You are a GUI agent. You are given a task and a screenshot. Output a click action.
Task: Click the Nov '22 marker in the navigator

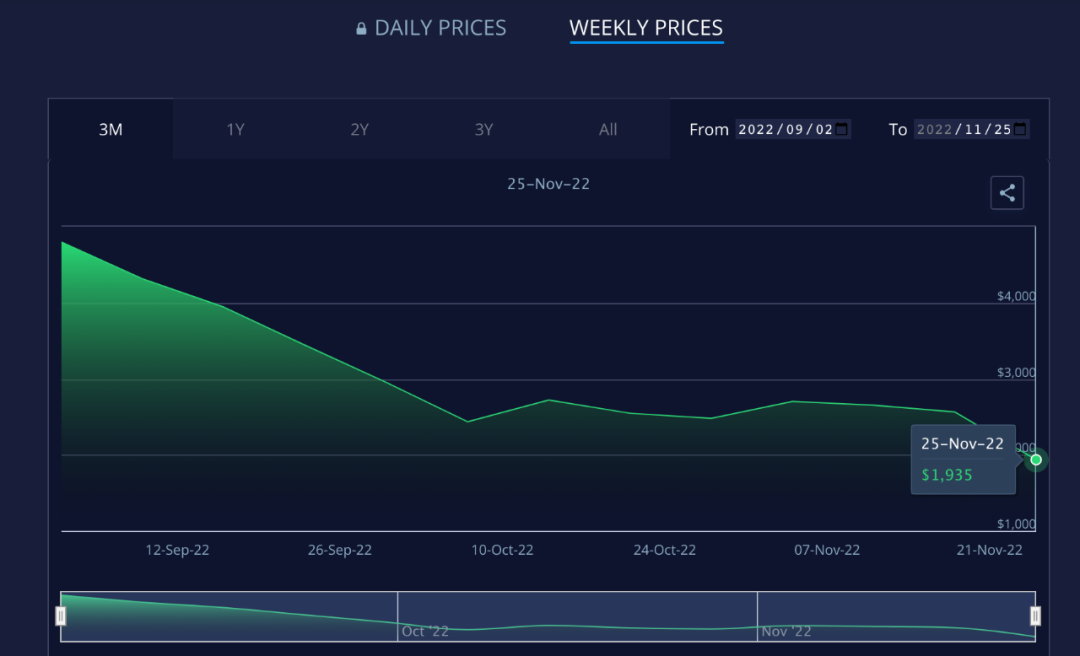(x=786, y=631)
